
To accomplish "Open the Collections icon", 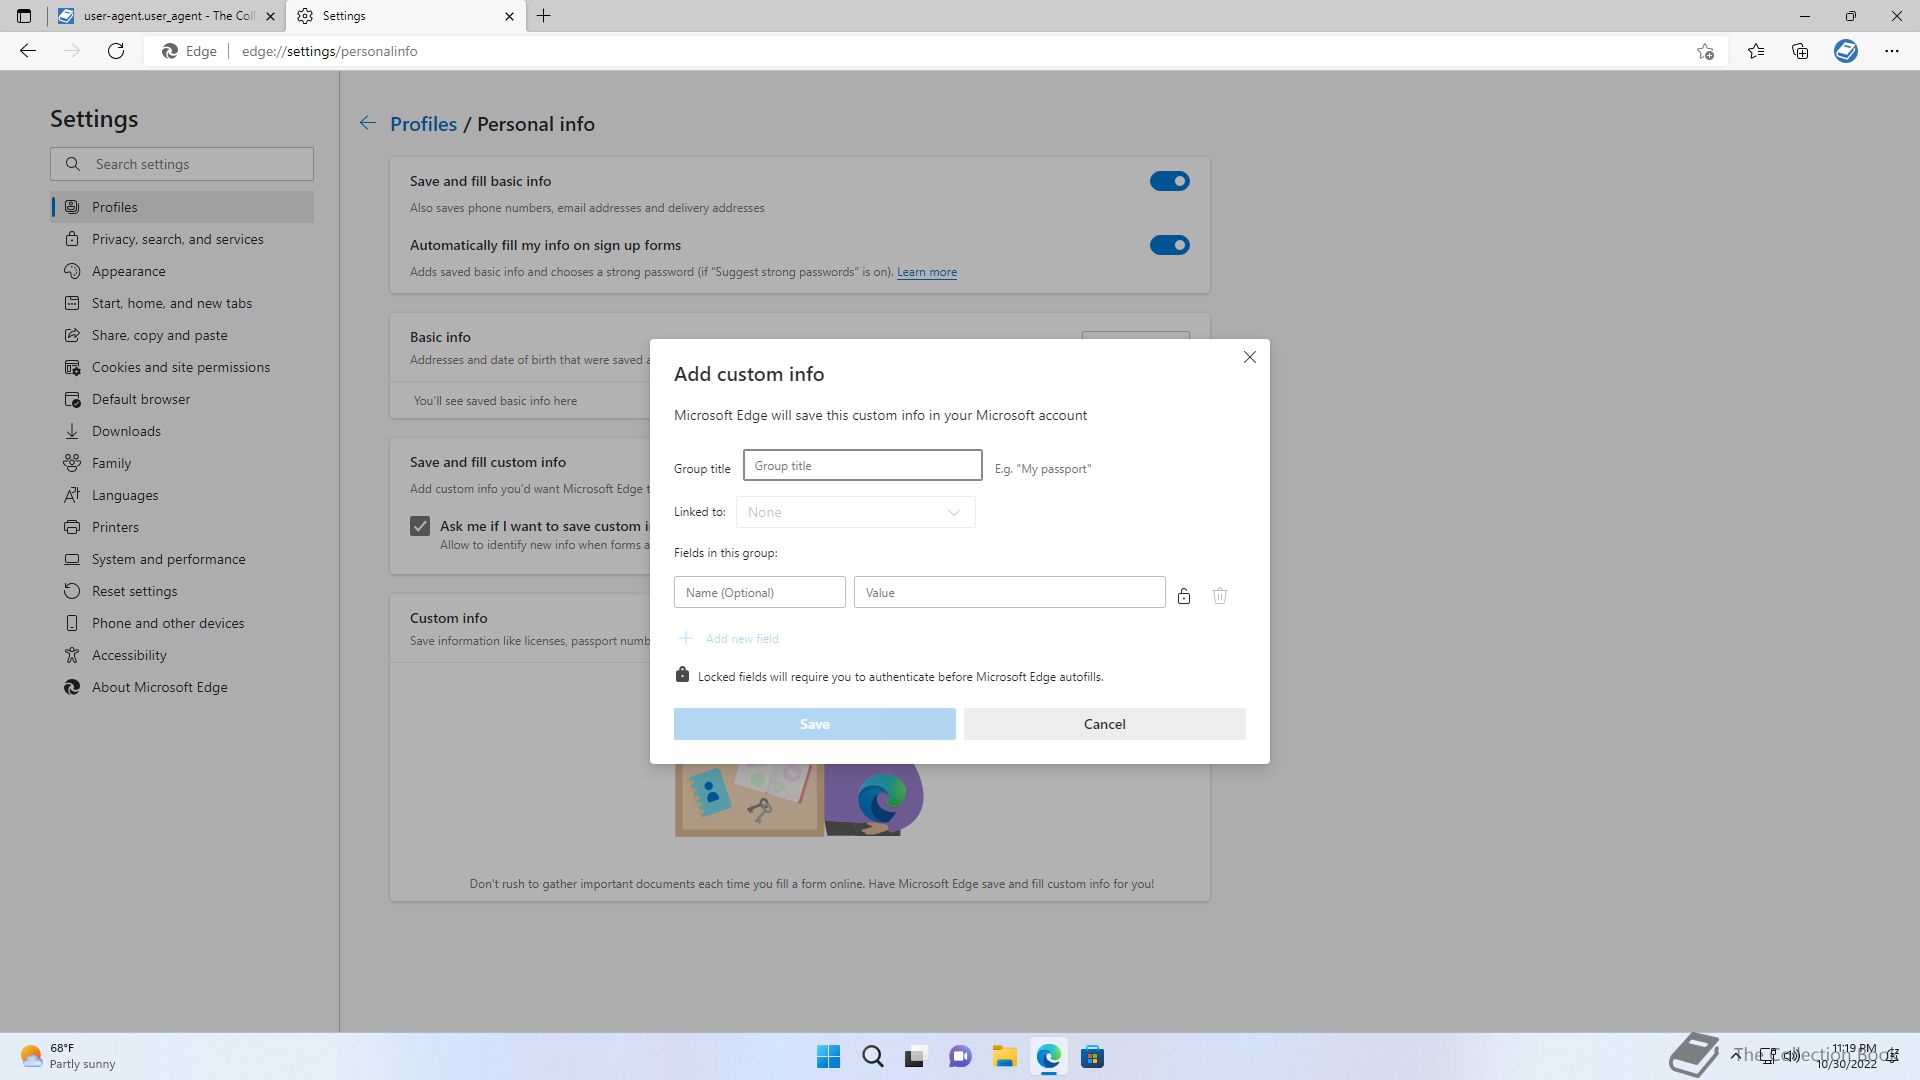I will 1800,51.
